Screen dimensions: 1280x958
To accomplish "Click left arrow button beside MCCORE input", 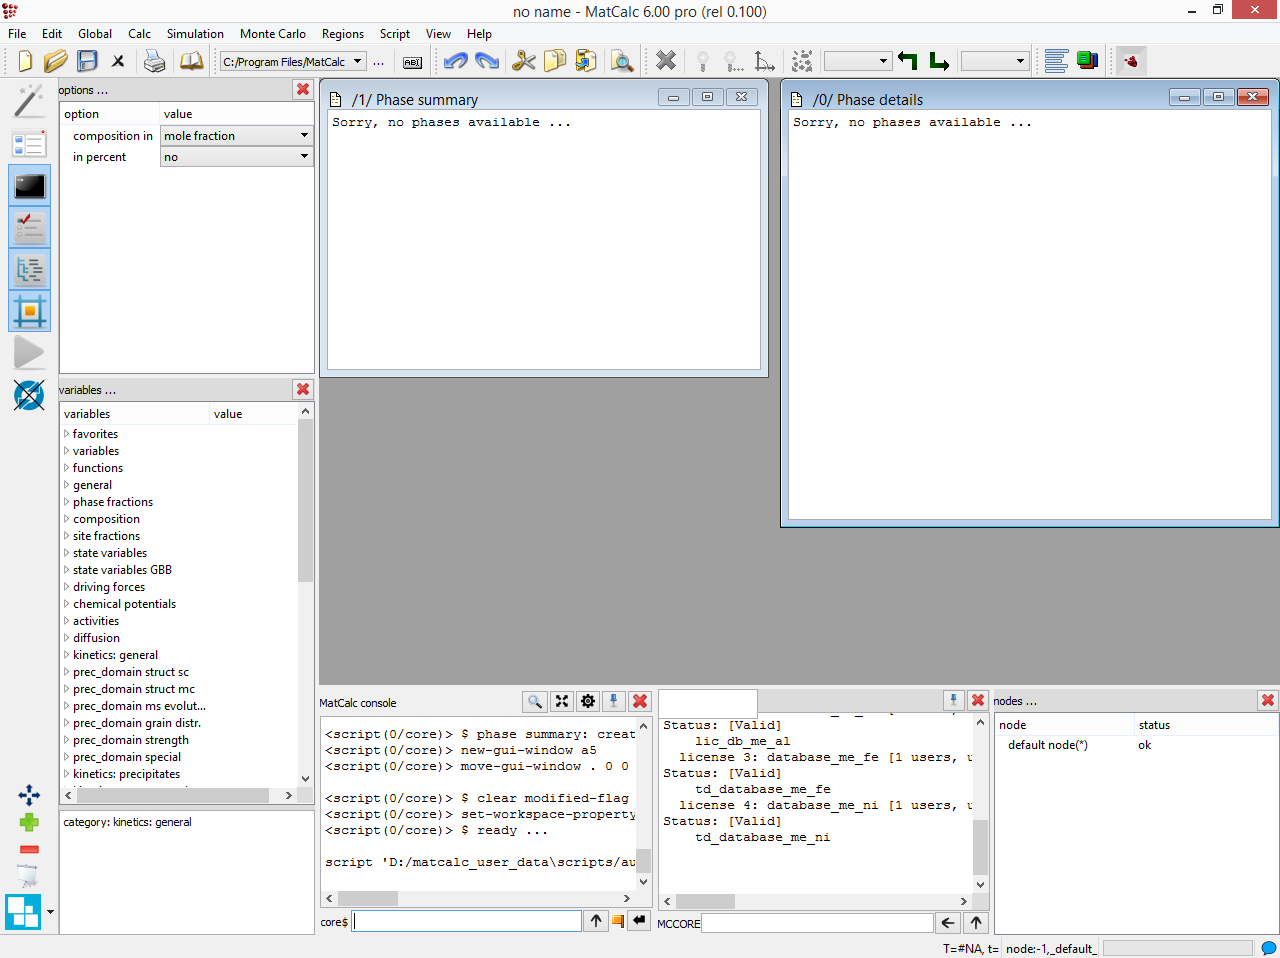I will [948, 923].
